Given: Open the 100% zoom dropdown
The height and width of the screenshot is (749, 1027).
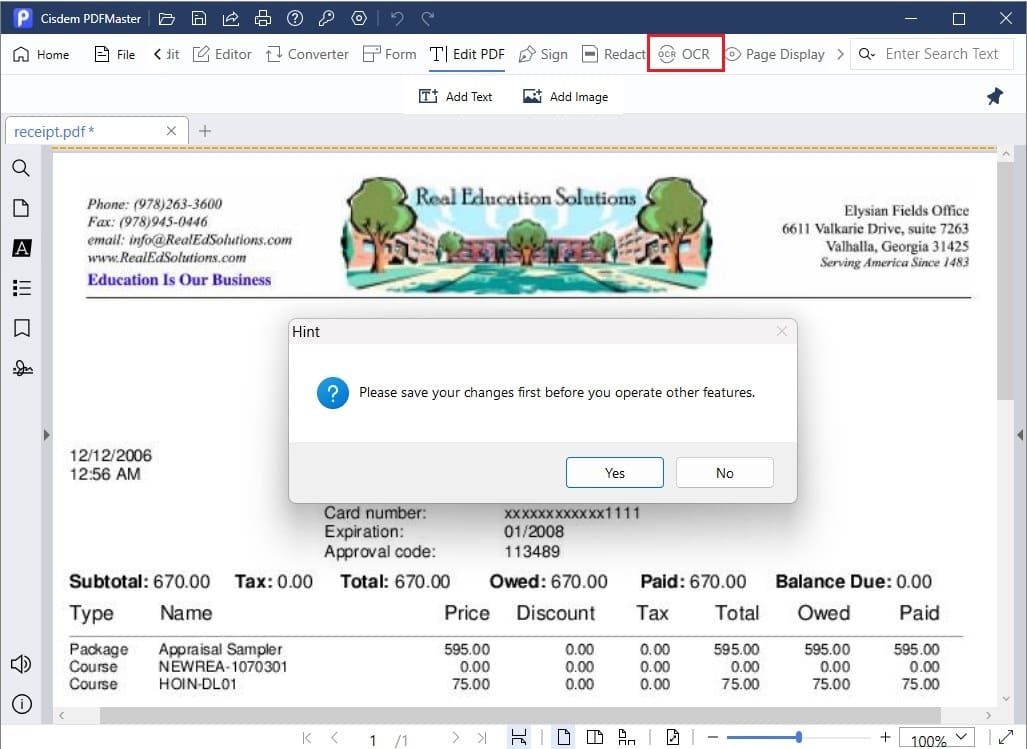Looking at the screenshot, I should pos(937,739).
